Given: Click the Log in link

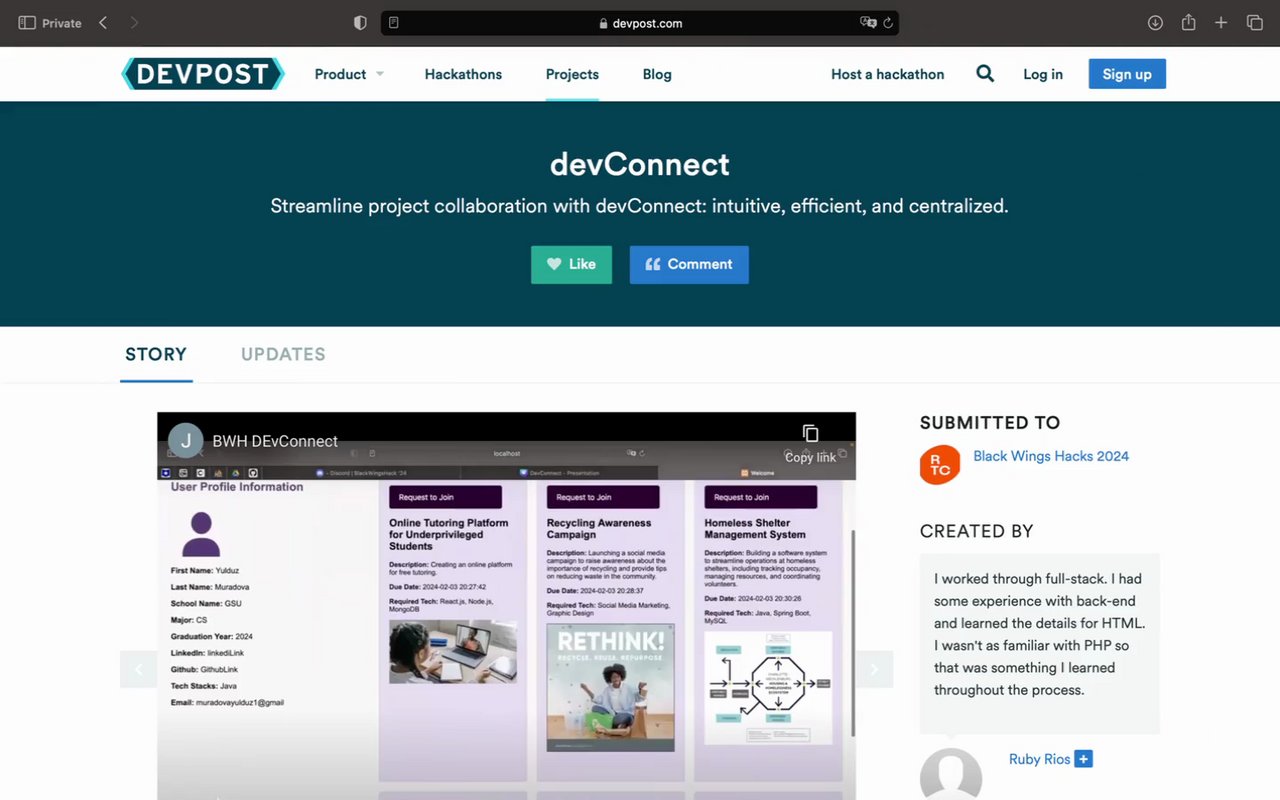Looking at the screenshot, I should [1043, 74].
